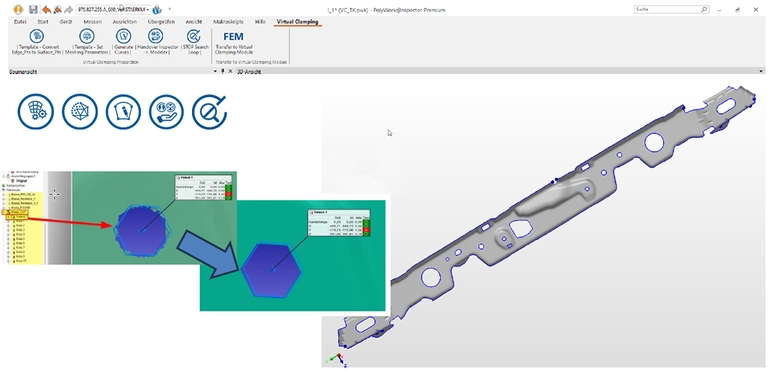768x370 pixels.
Task: Open the Datei menu tab
Action: pos(21,22)
